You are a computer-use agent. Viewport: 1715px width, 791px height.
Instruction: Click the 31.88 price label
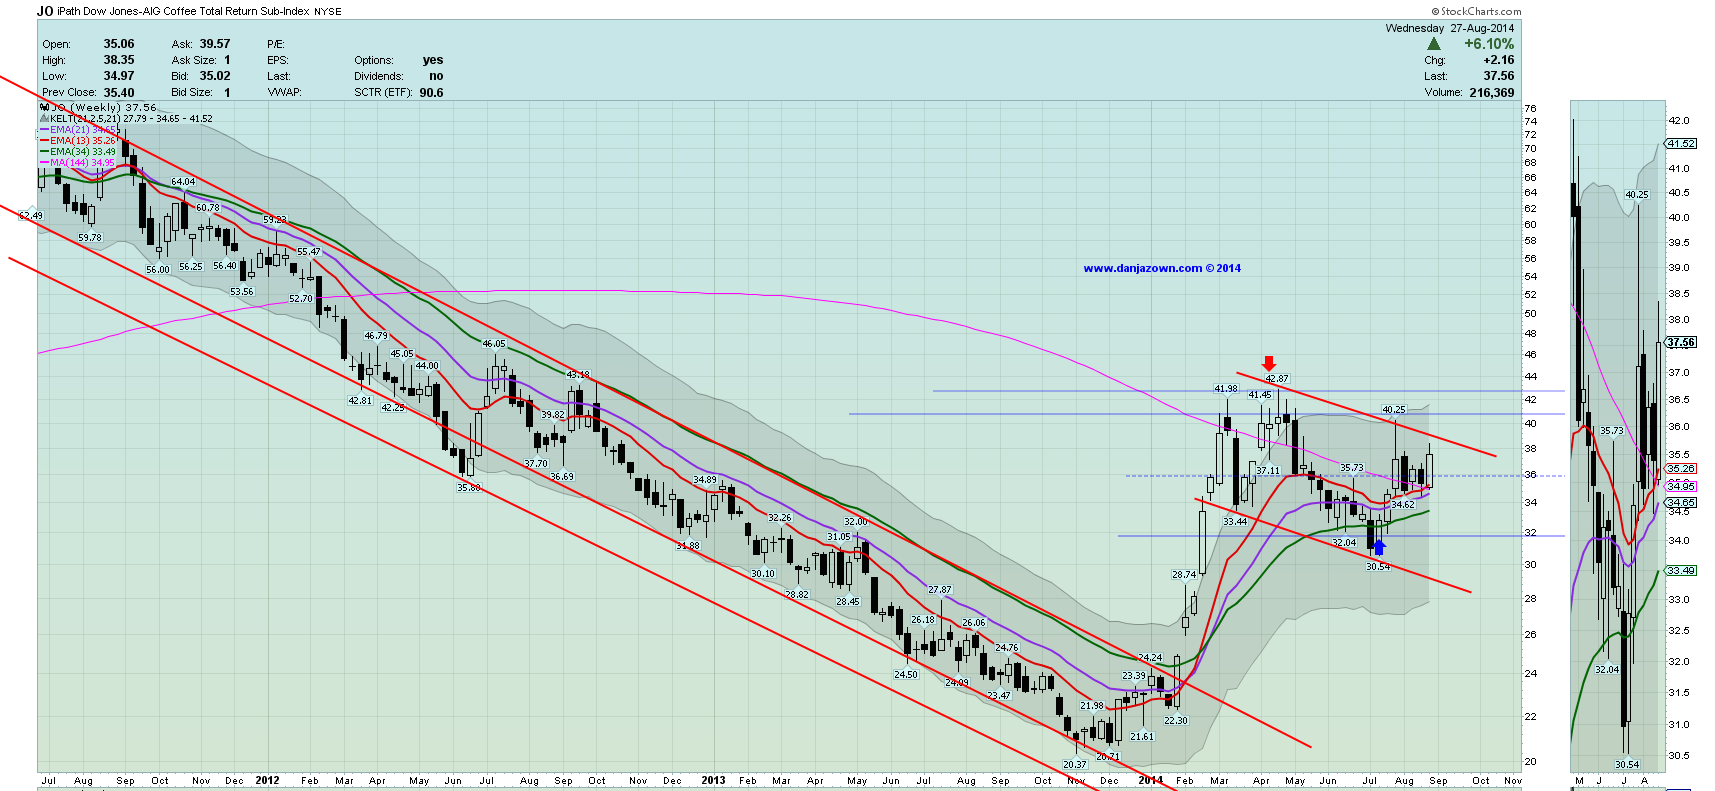point(688,546)
